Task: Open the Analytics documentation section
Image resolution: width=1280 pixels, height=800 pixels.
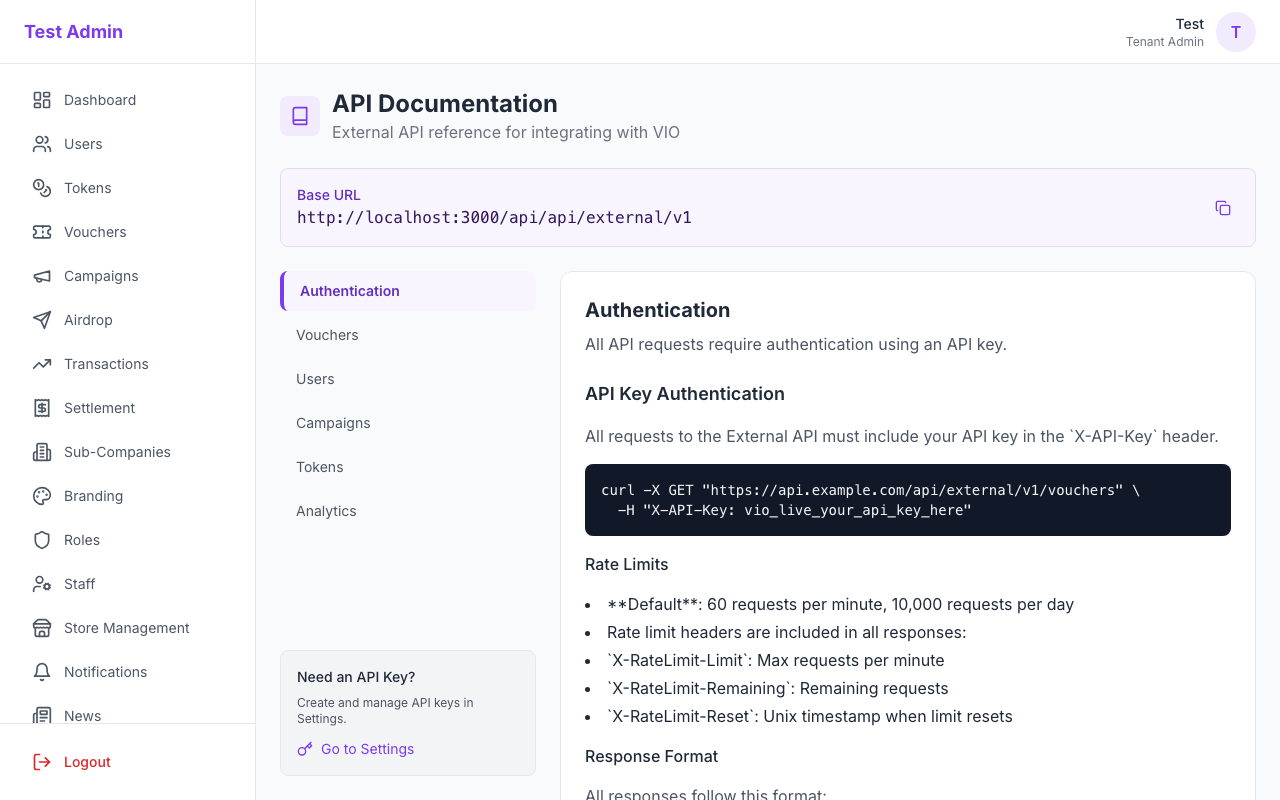Action: [x=326, y=511]
